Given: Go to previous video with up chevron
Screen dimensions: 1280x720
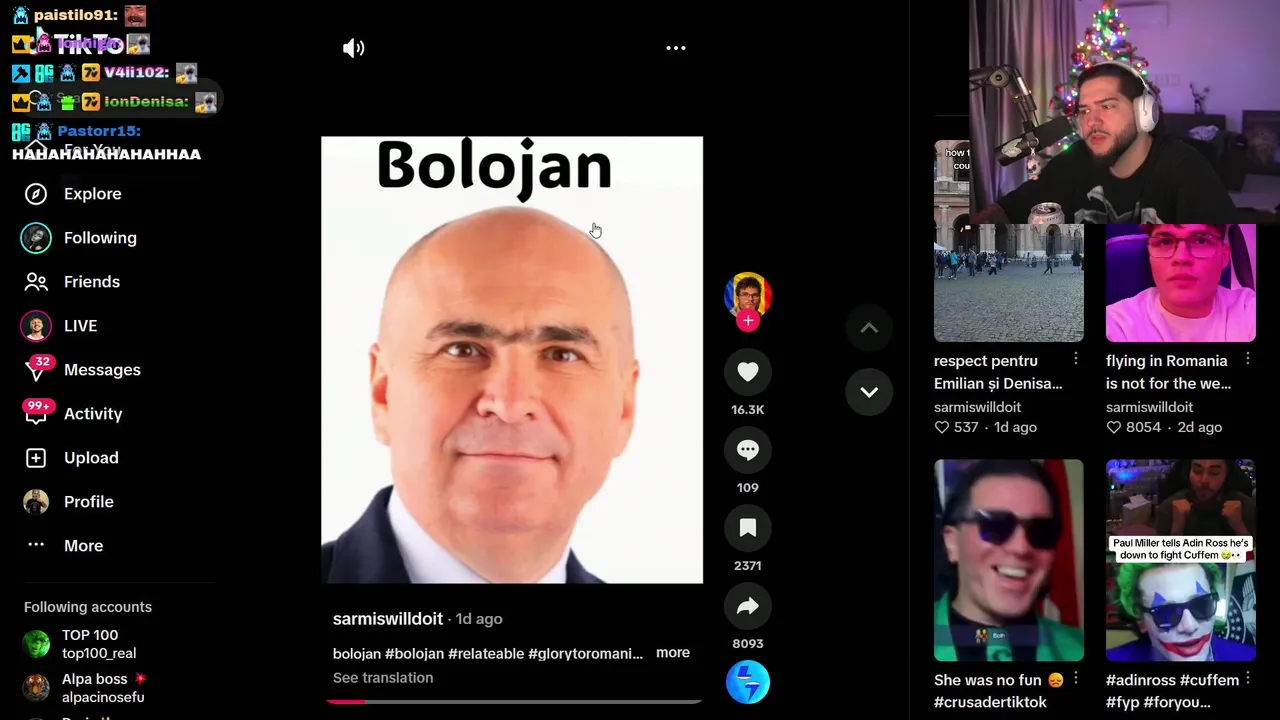Looking at the screenshot, I should tap(869, 328).
